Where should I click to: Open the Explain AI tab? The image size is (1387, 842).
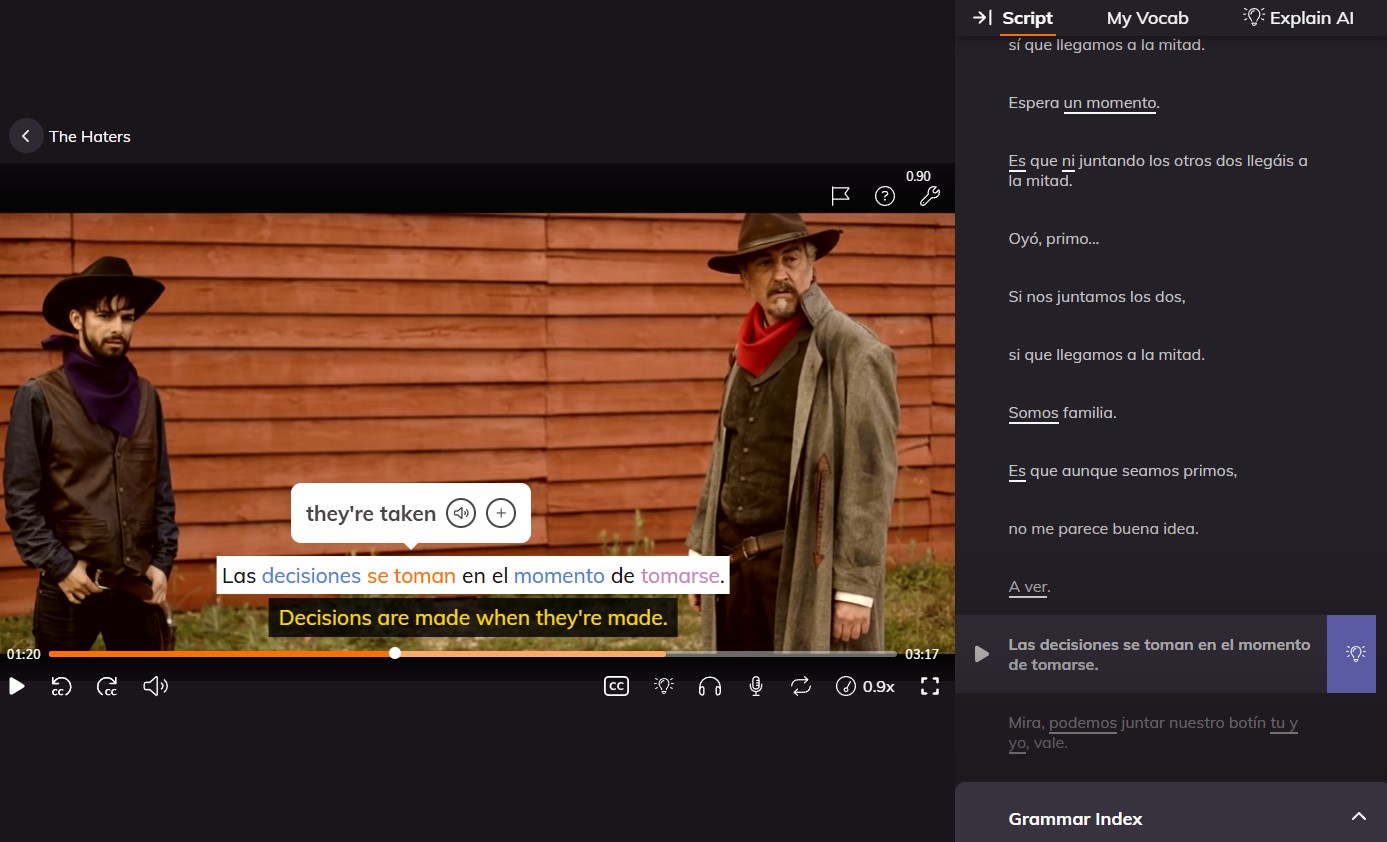[1298, 18]
